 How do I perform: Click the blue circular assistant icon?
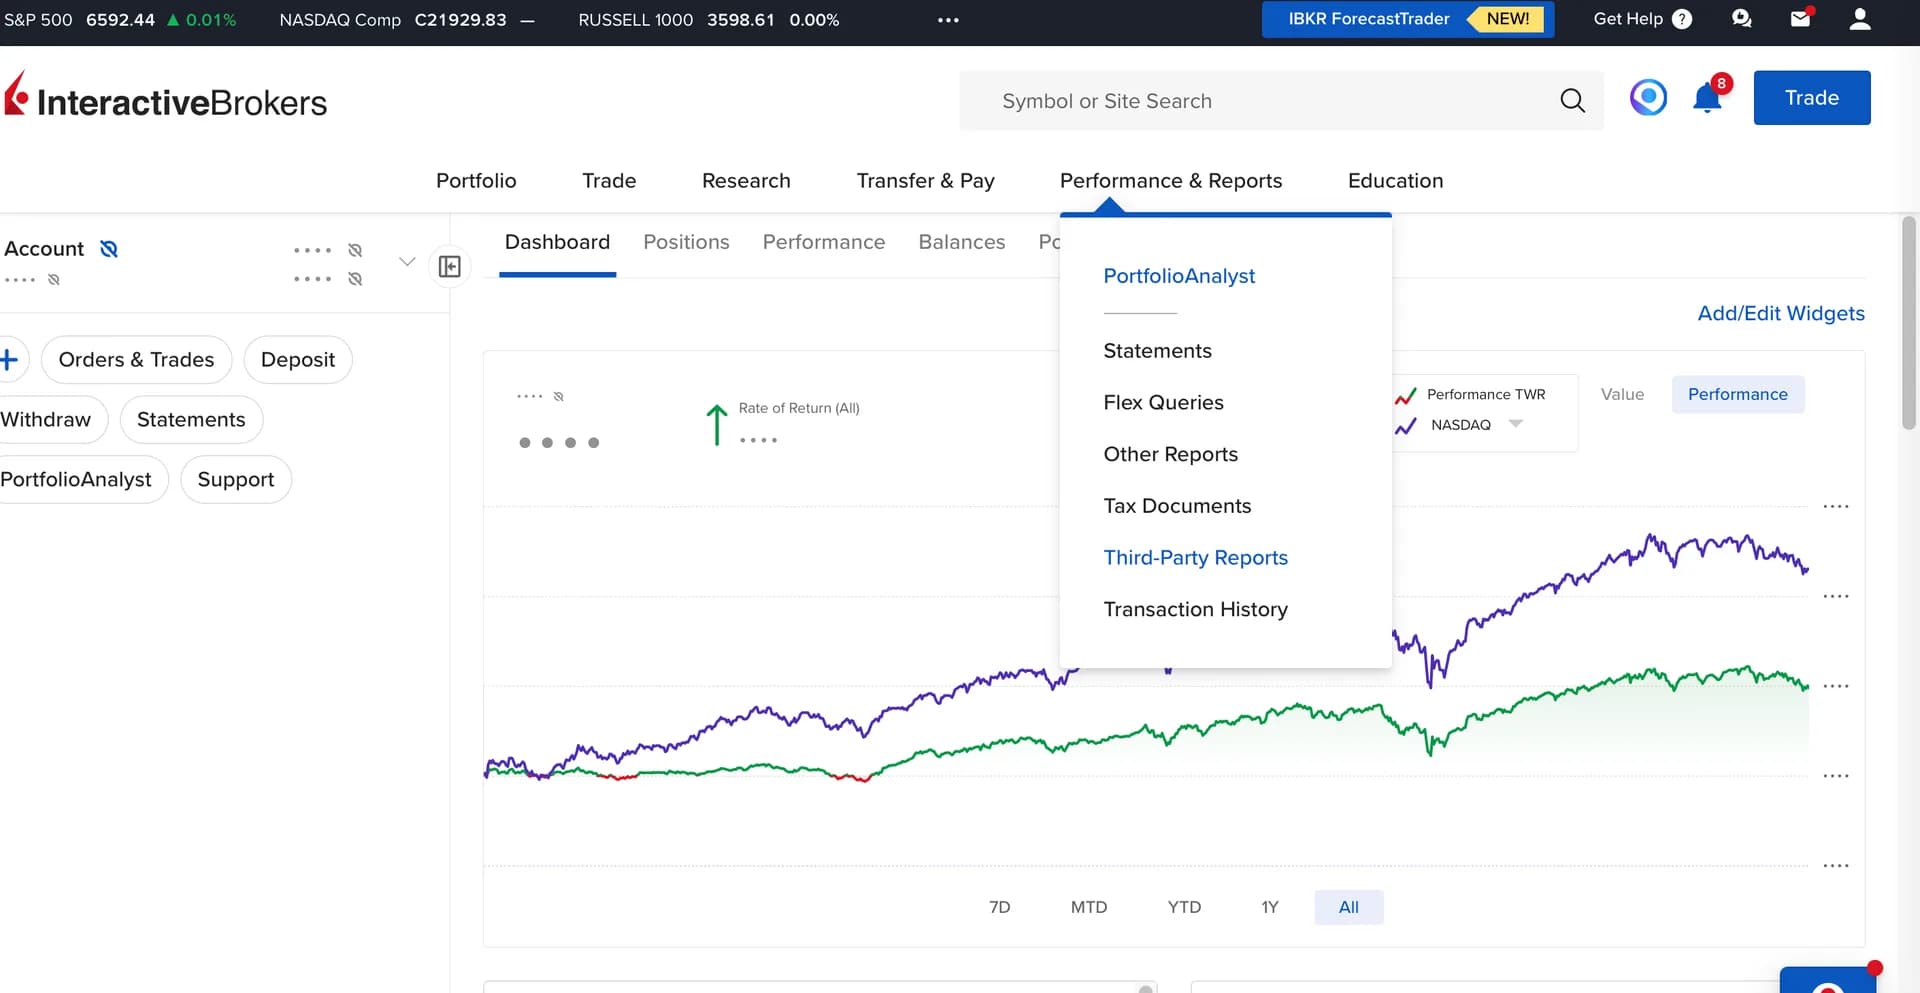(1648, 97)
